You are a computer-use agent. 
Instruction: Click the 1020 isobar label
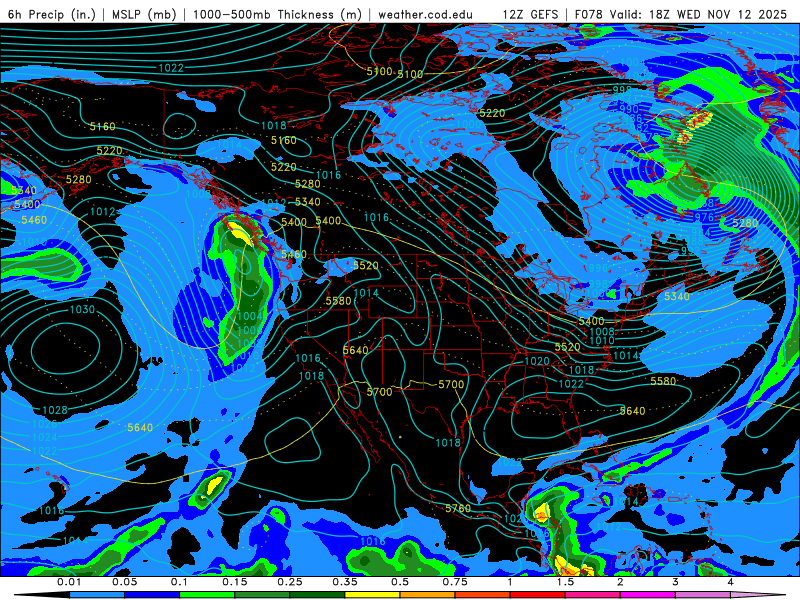[537, 361]
